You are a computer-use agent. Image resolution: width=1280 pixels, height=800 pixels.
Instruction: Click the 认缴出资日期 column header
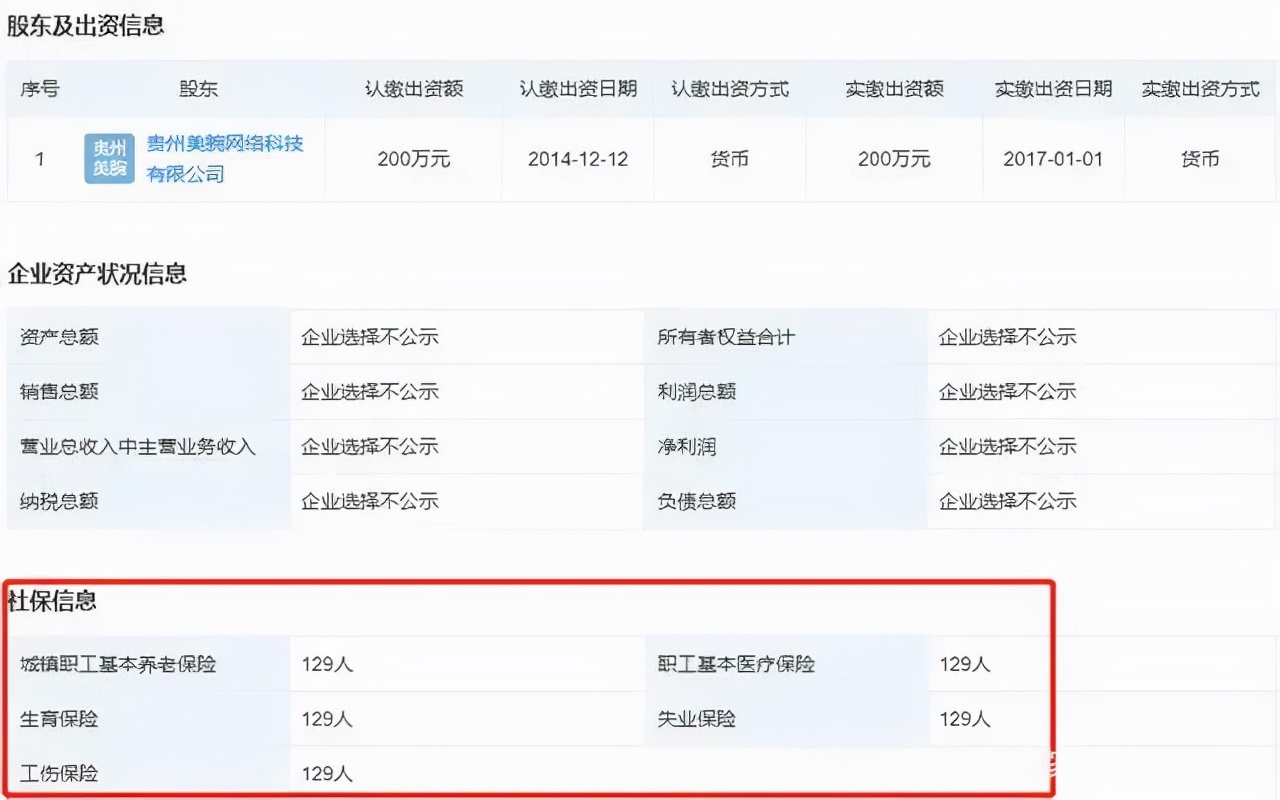coord(578,89)
